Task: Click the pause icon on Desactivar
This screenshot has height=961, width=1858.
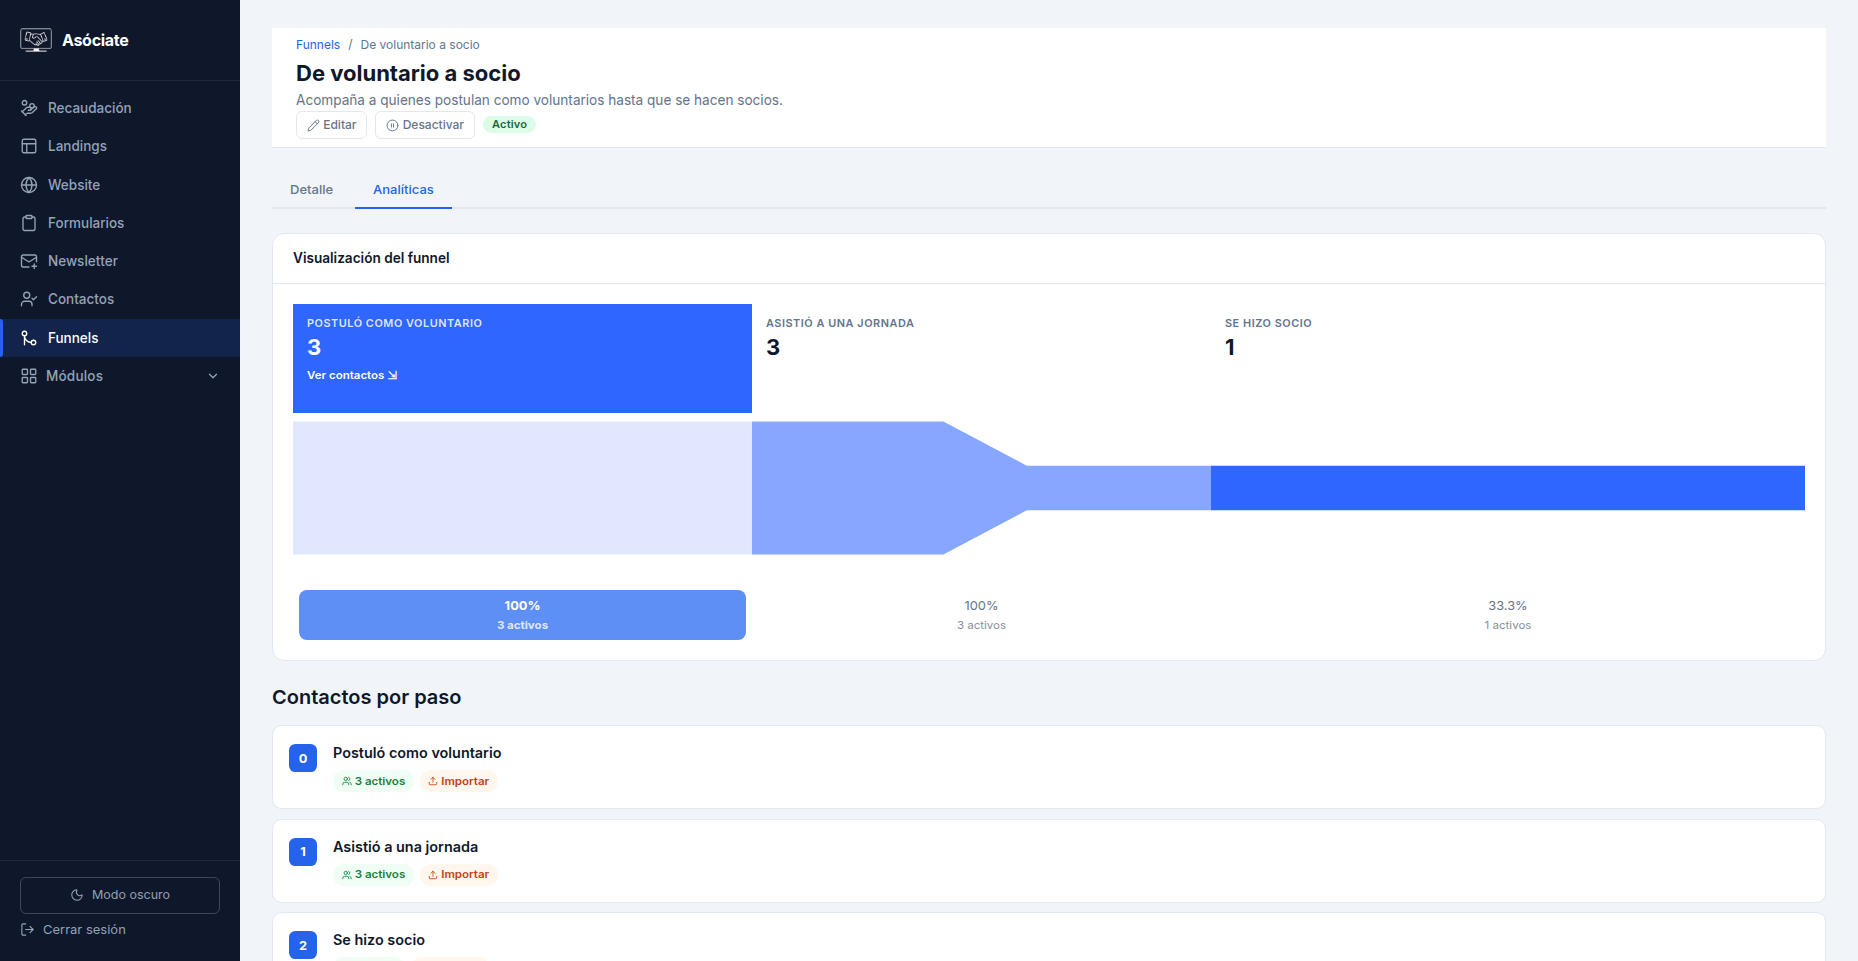Action: click(x=392, y=125)
